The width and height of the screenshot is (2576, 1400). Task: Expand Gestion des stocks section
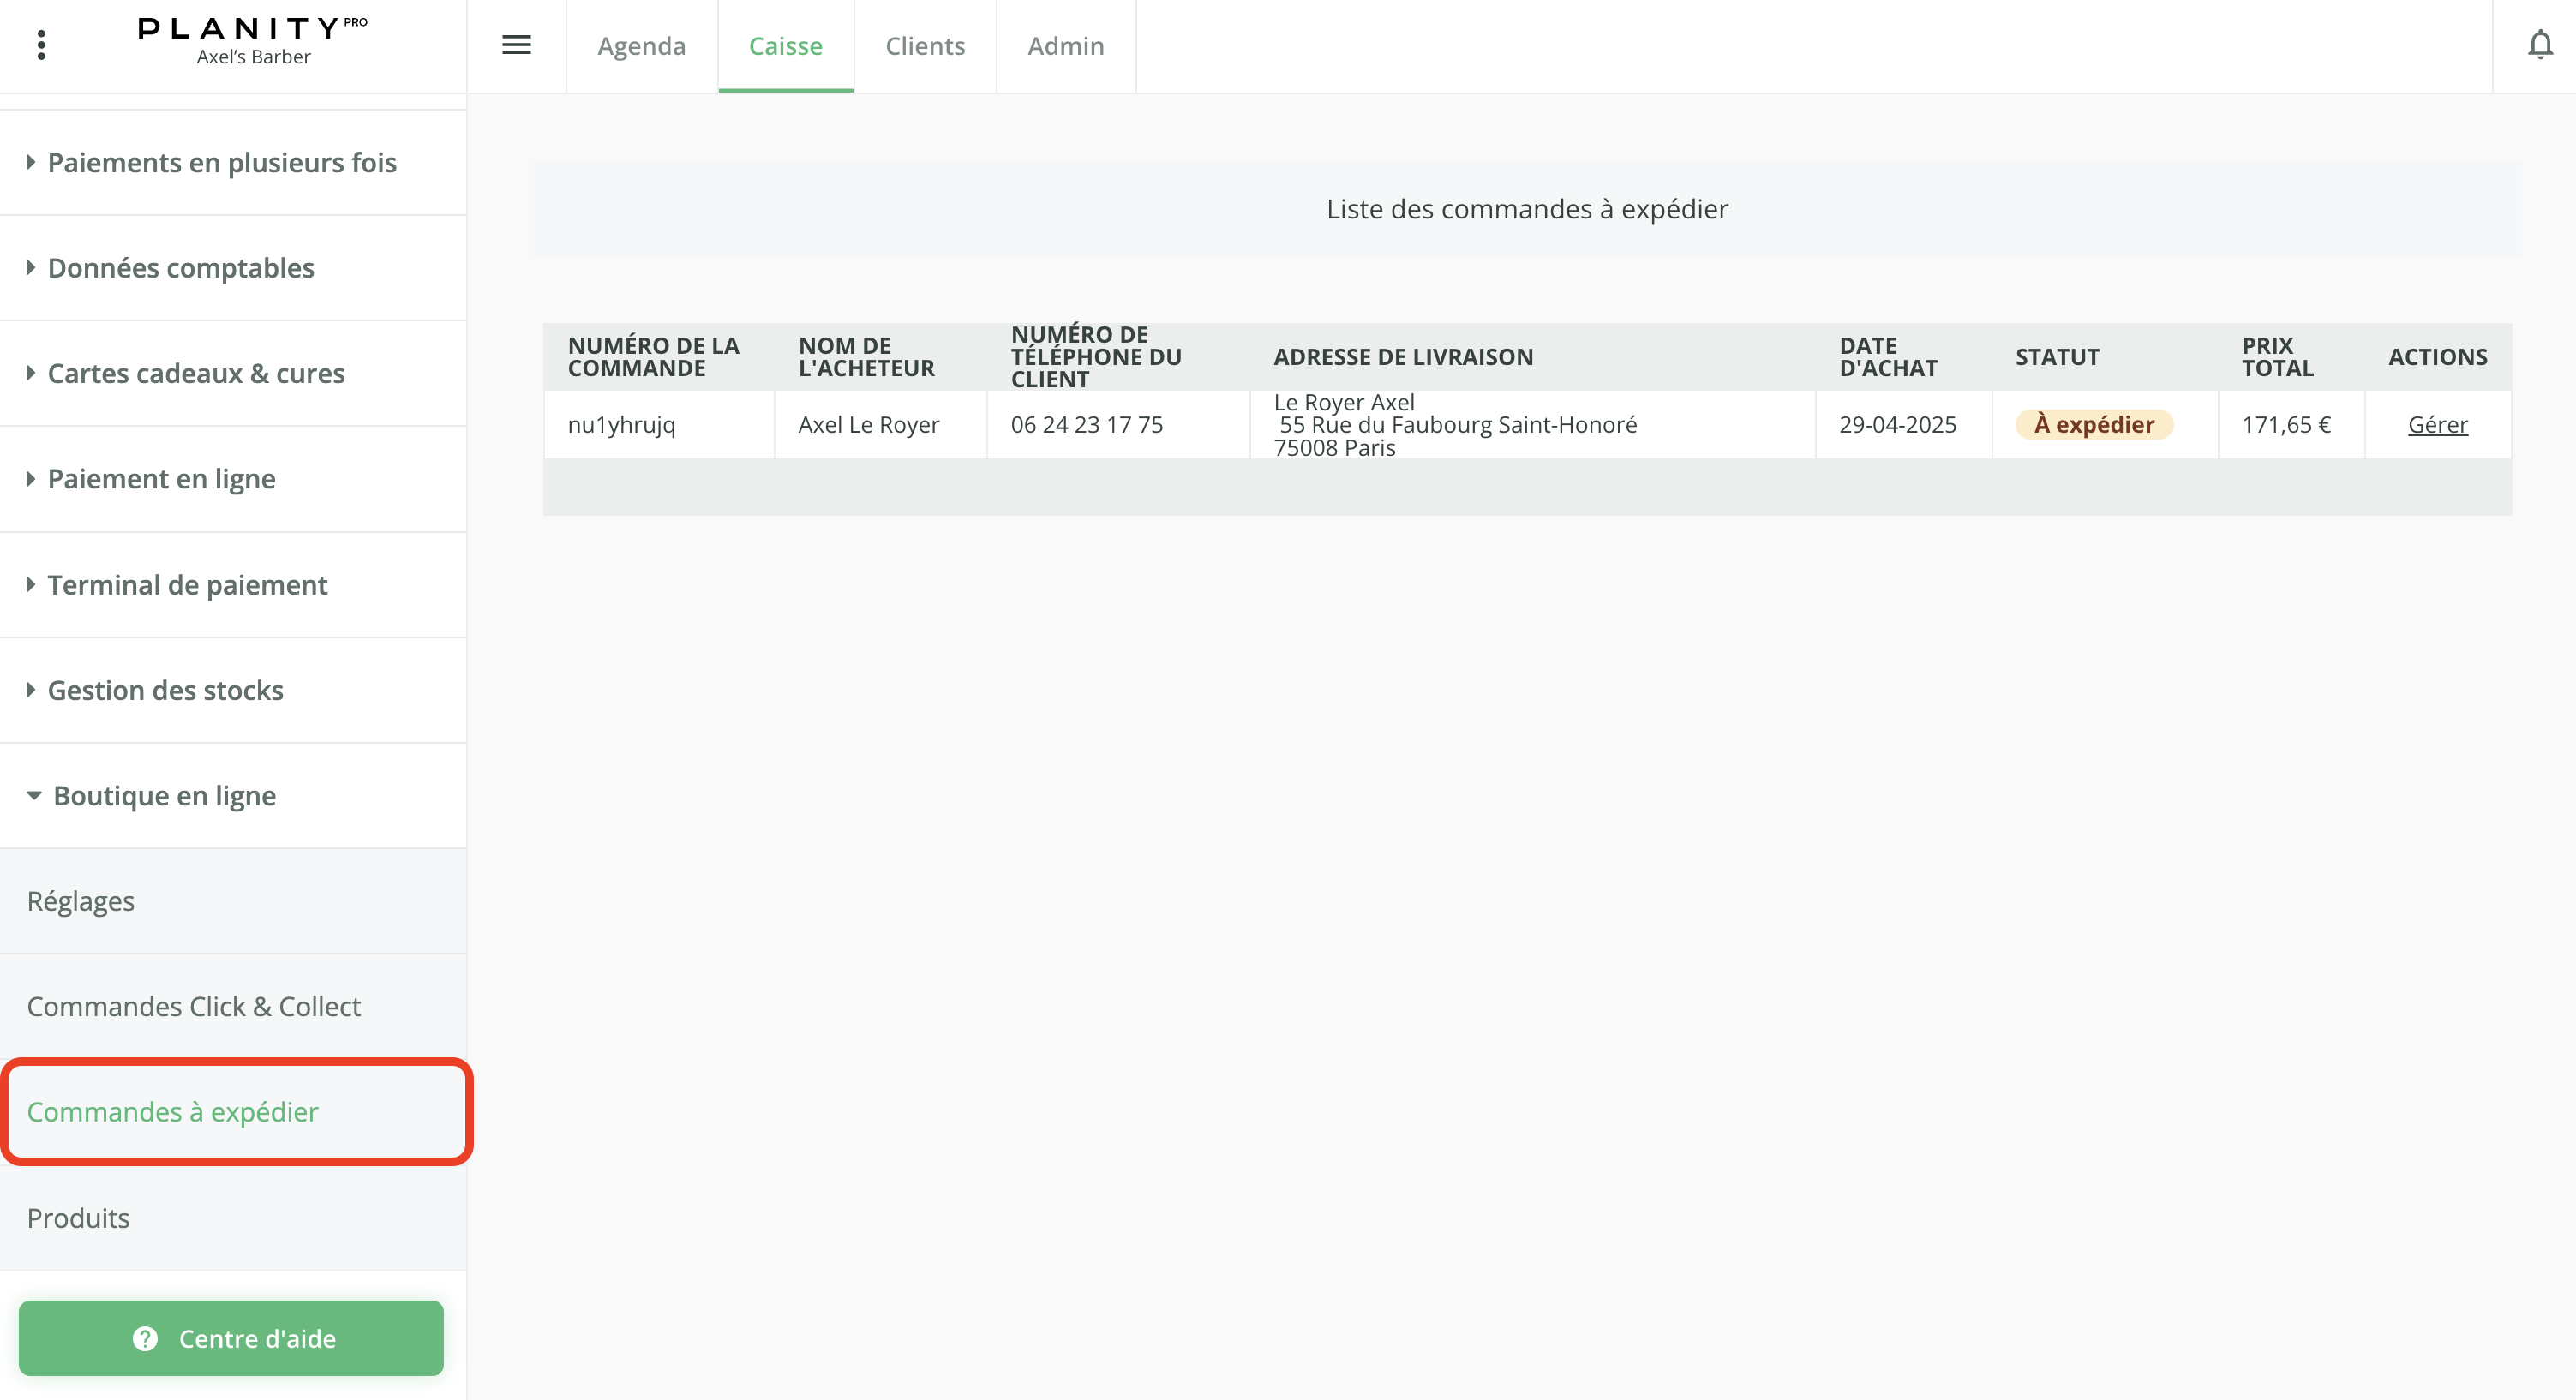pos(165,690)
